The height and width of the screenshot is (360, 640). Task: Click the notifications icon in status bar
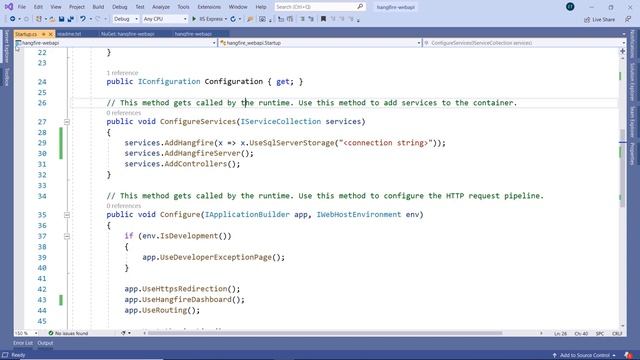pos(629,356)
